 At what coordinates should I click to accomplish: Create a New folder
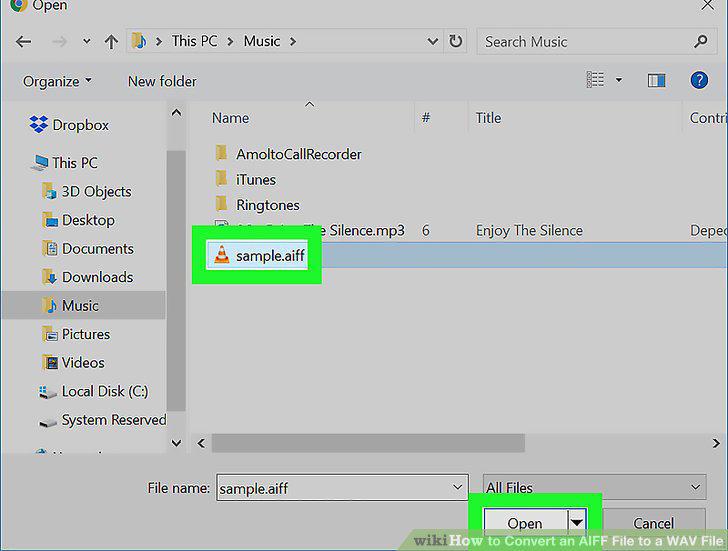click(x=162, y=81)
